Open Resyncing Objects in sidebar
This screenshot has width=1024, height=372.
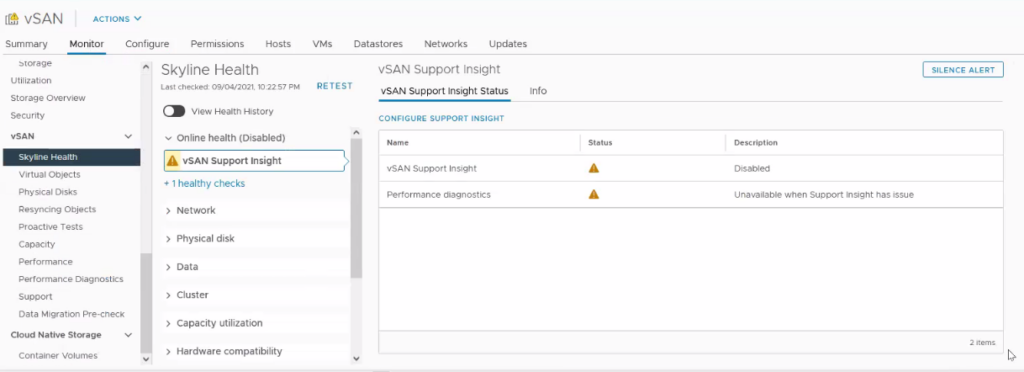[x=57, y=209]
